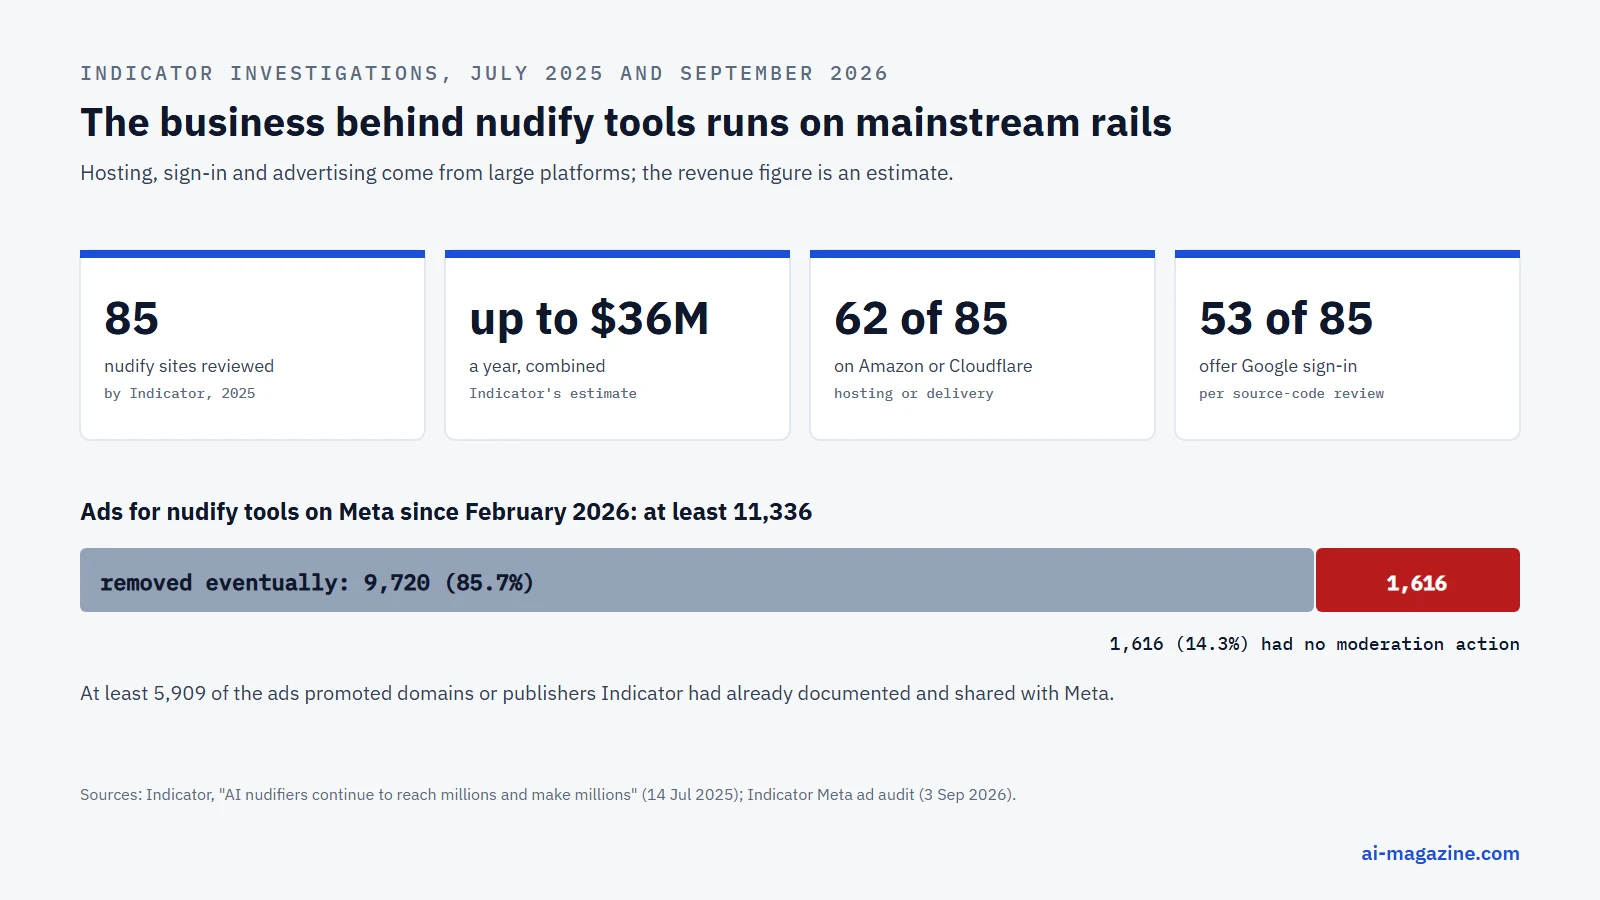Click 'hosting or delivery' note
Viewport: 1600px width, 900px height.
click(914, 394)
